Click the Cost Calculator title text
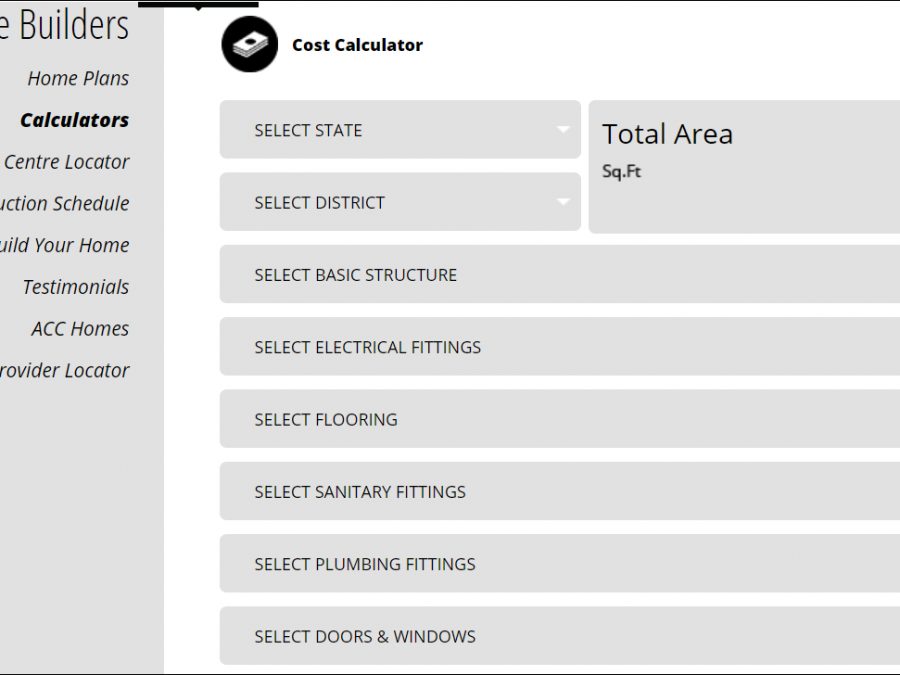Viewport: 900px width, 675px height. (357, 45)
